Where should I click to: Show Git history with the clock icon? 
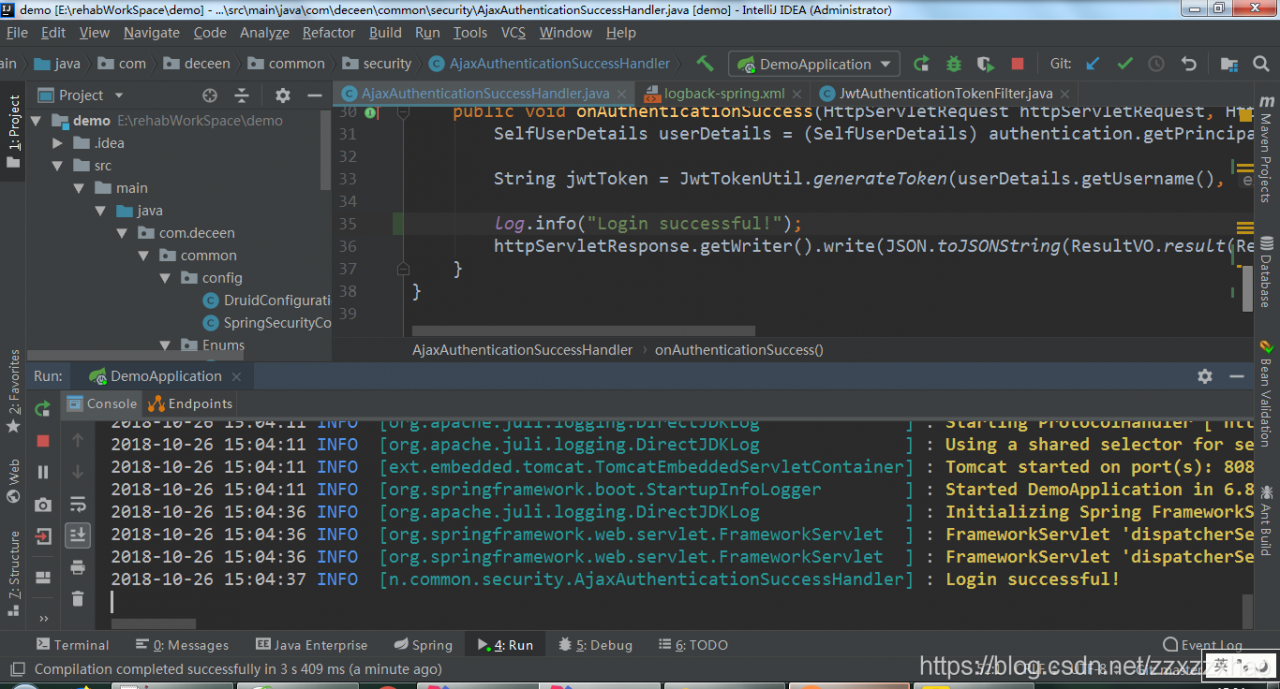[1157, 63]
